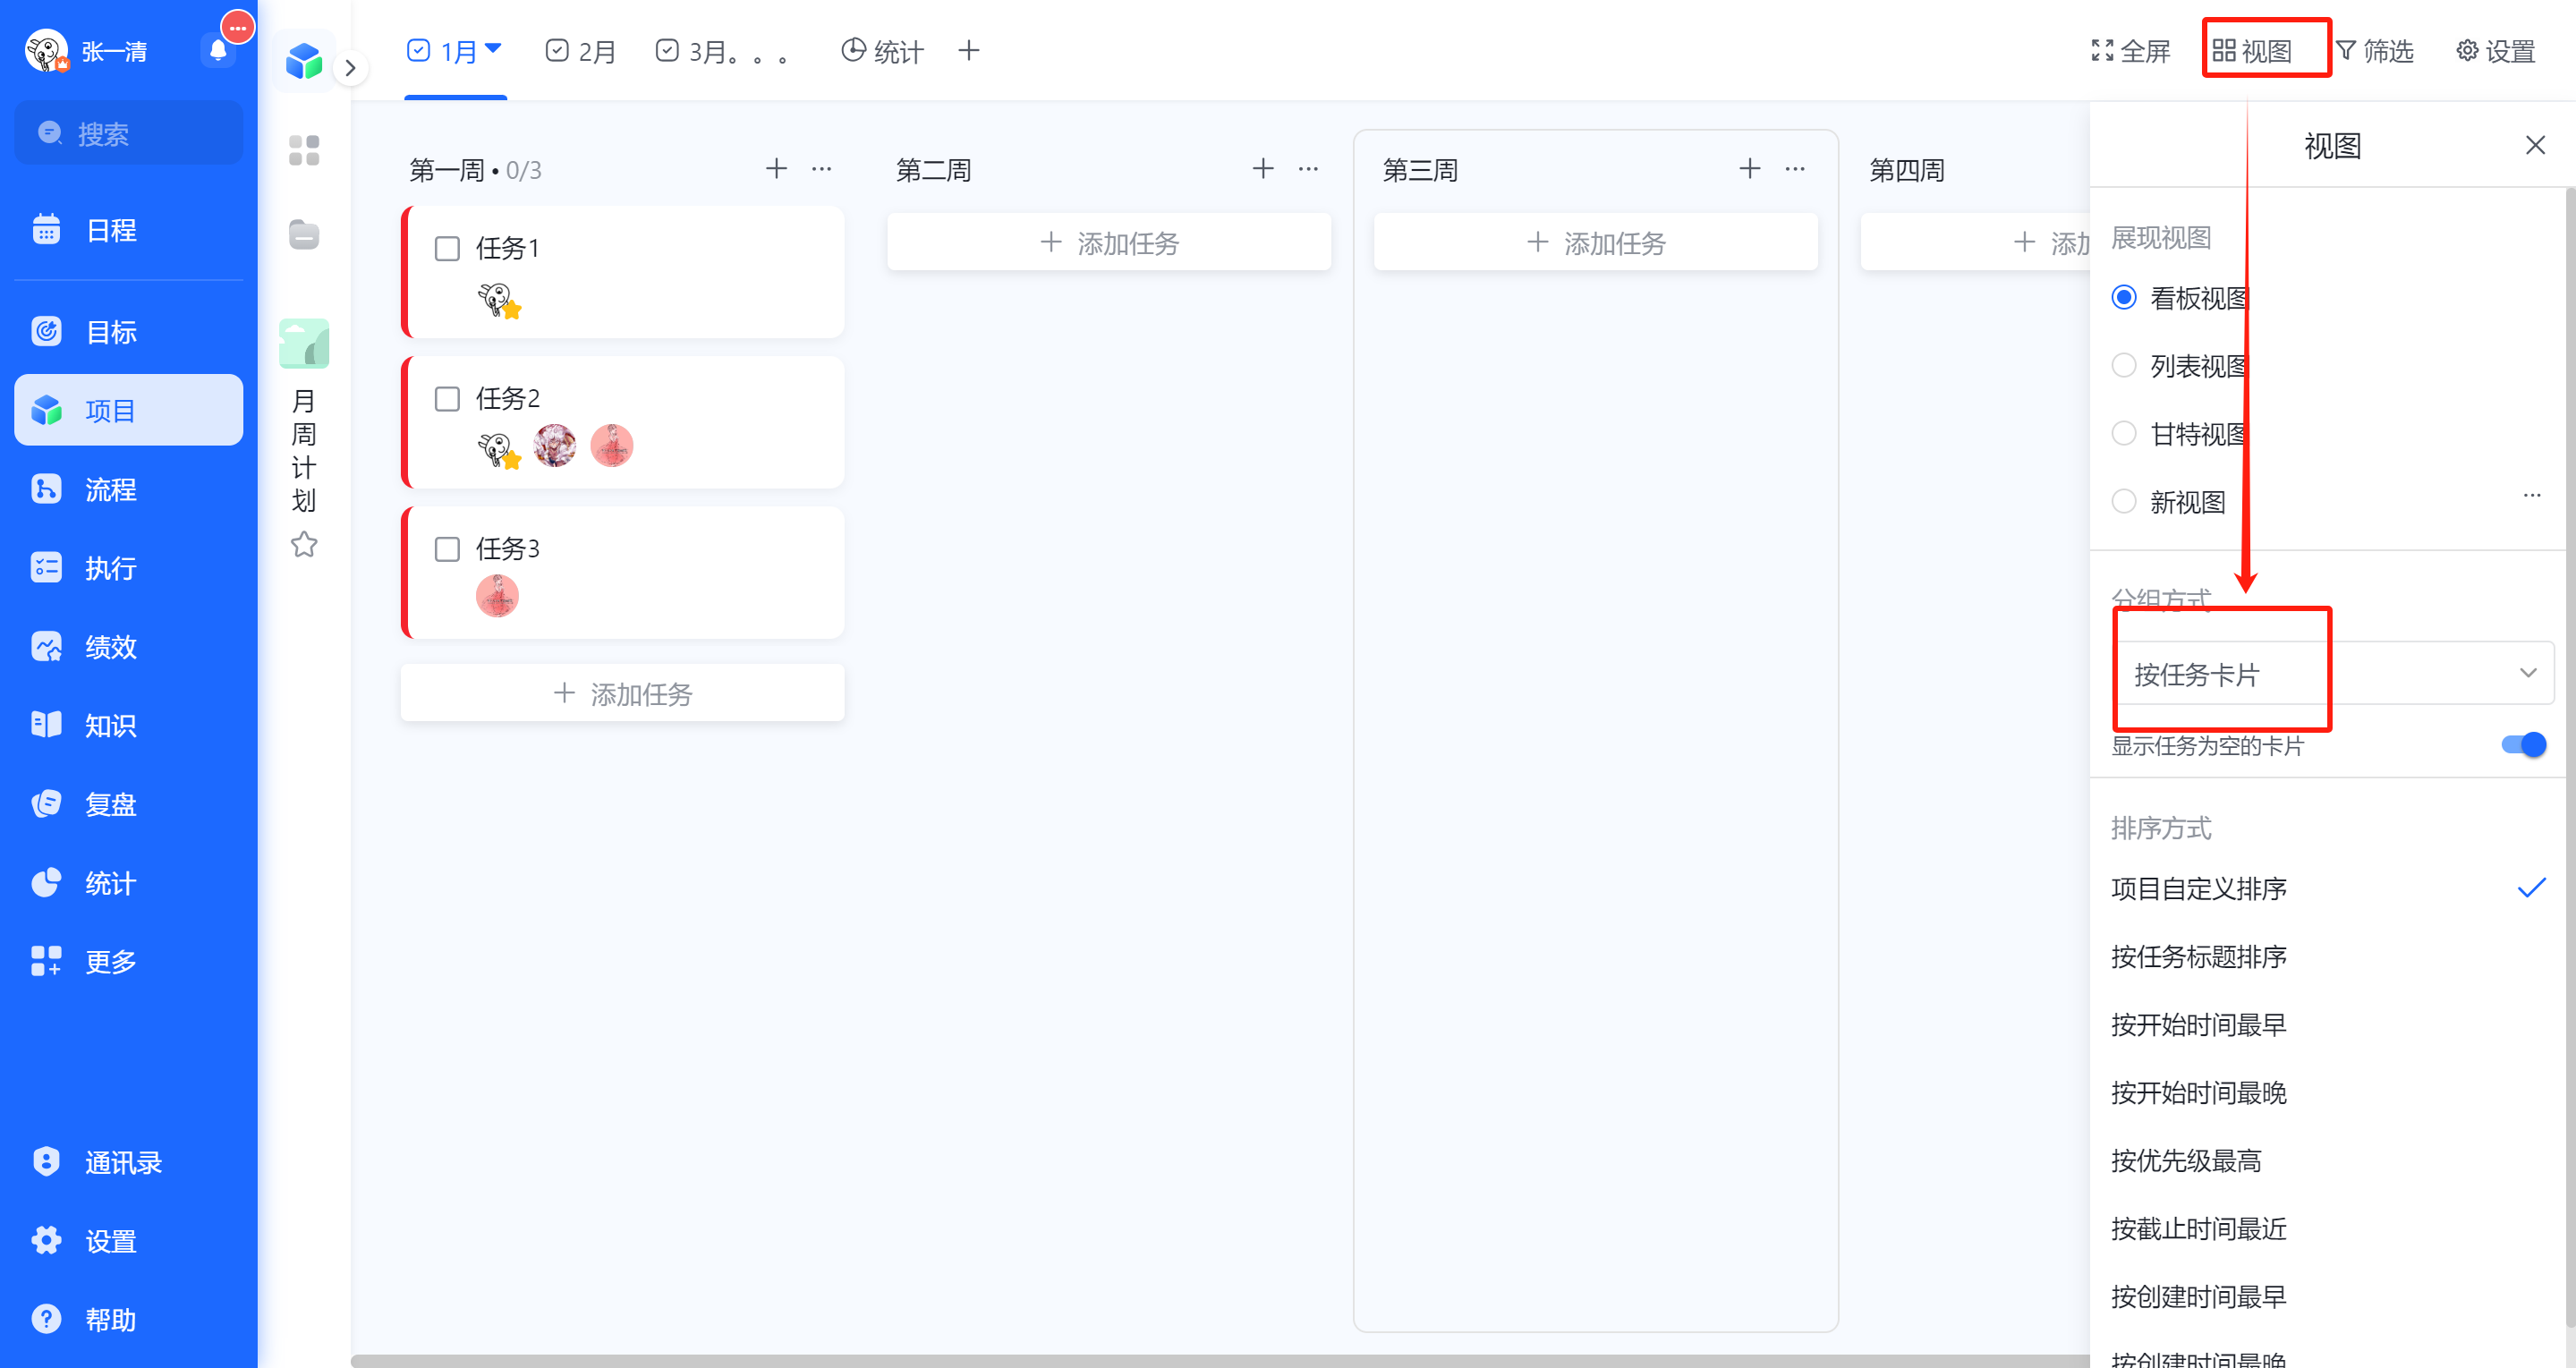Click the project cube icon above the grid icon

(303, 61)
